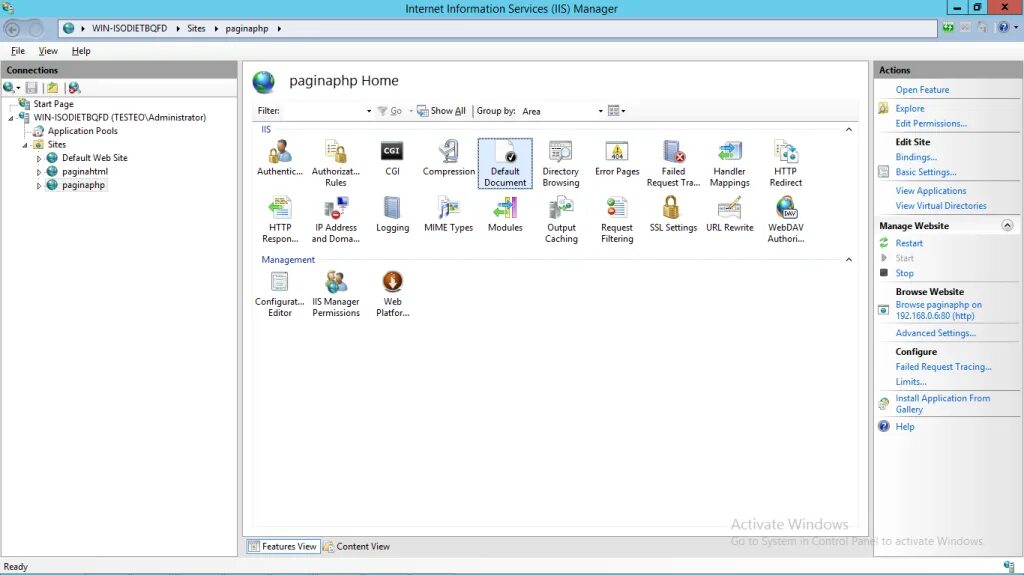
Task: Expand the paginahtml tree node
Action: 39,172
